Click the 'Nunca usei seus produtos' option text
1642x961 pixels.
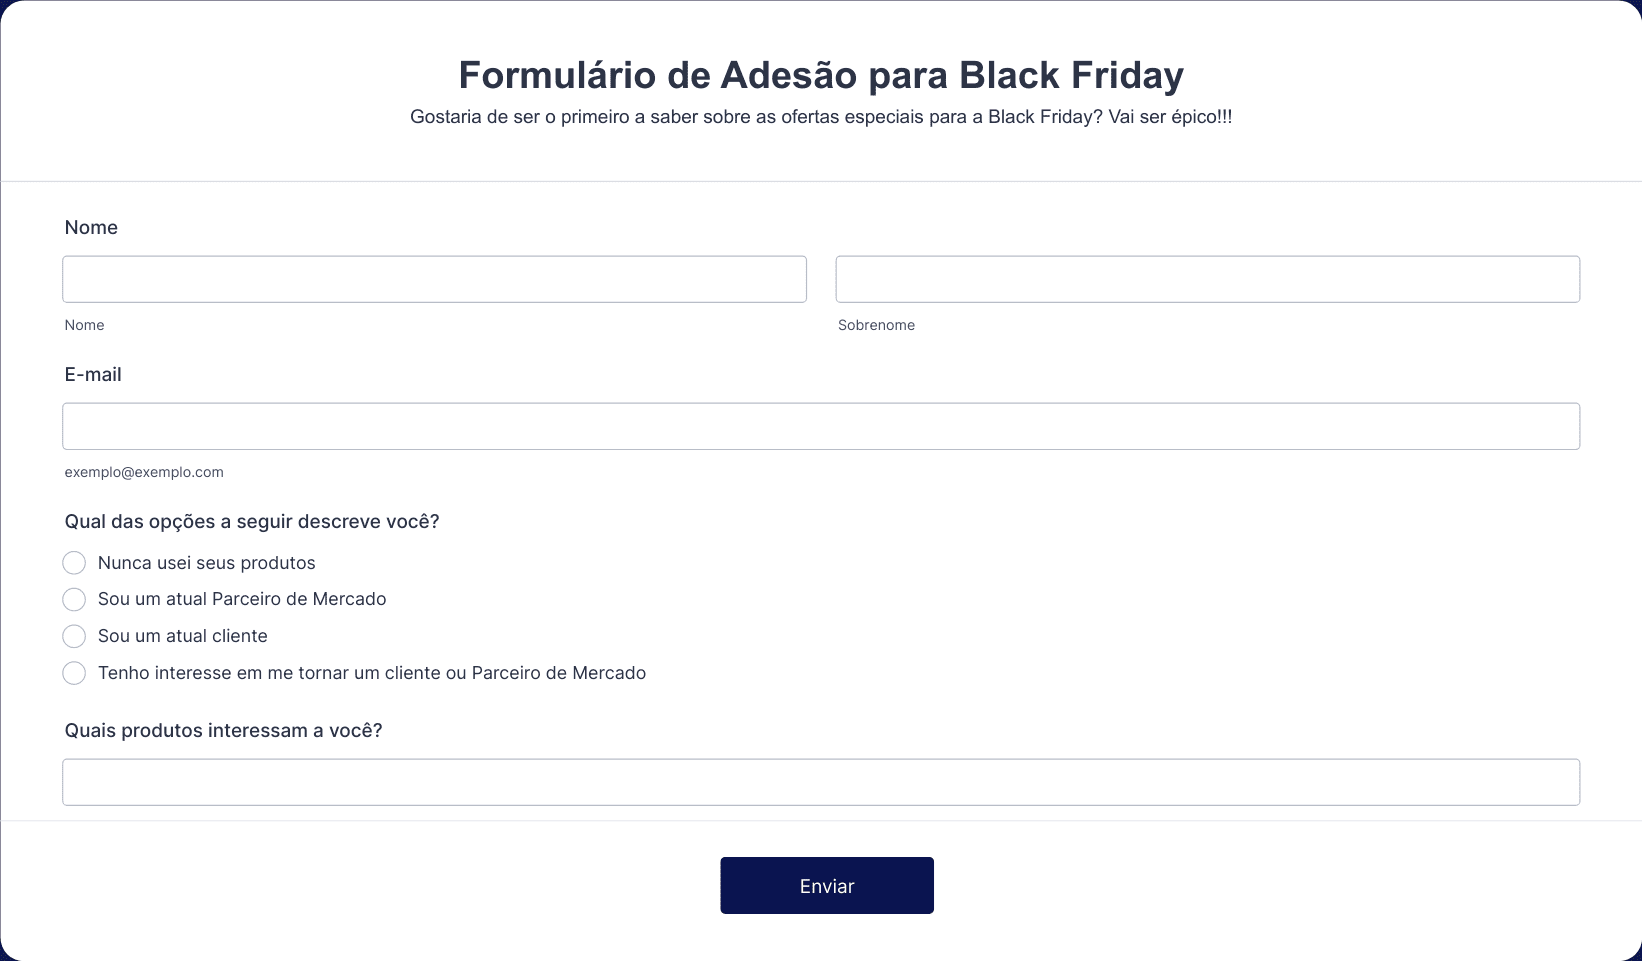pyautogui.click(x=207, y=563)
